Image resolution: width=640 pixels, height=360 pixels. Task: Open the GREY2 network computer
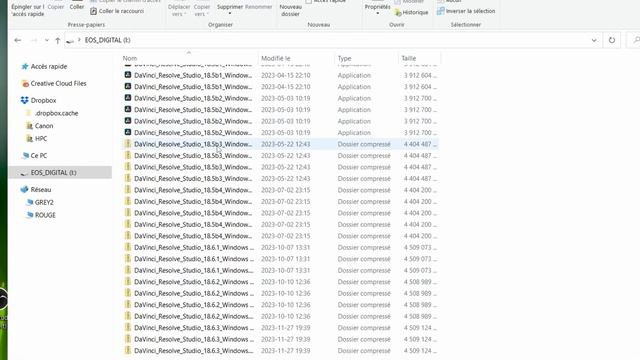pos(44,202)
